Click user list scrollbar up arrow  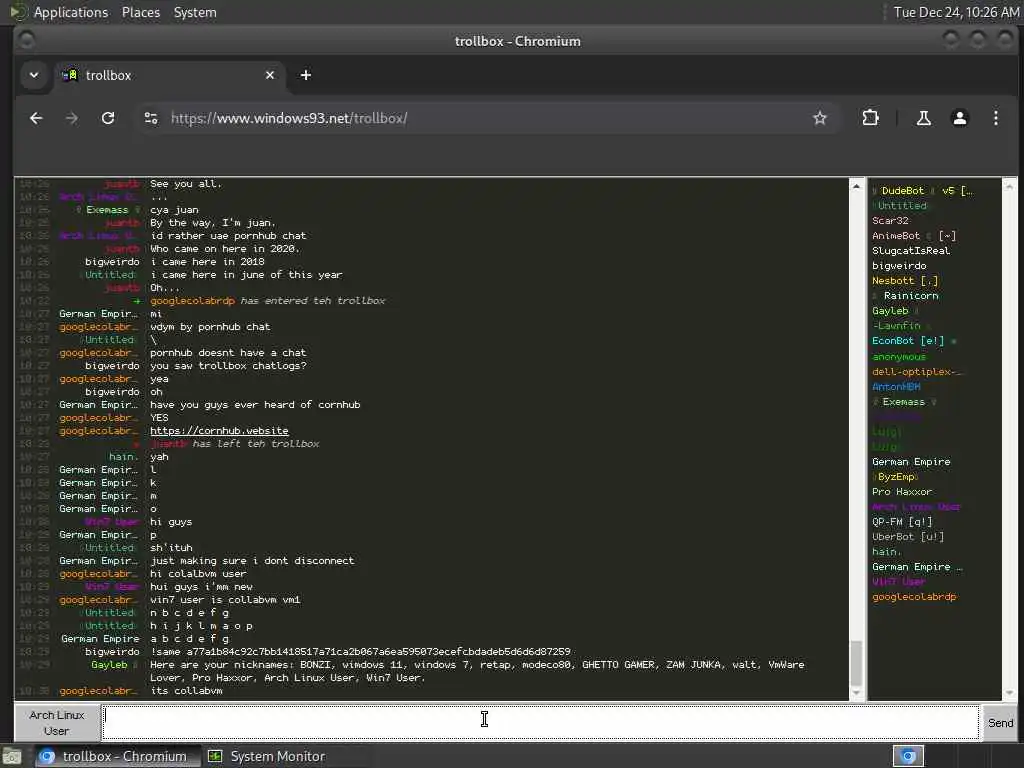[x=1009, y=186]
